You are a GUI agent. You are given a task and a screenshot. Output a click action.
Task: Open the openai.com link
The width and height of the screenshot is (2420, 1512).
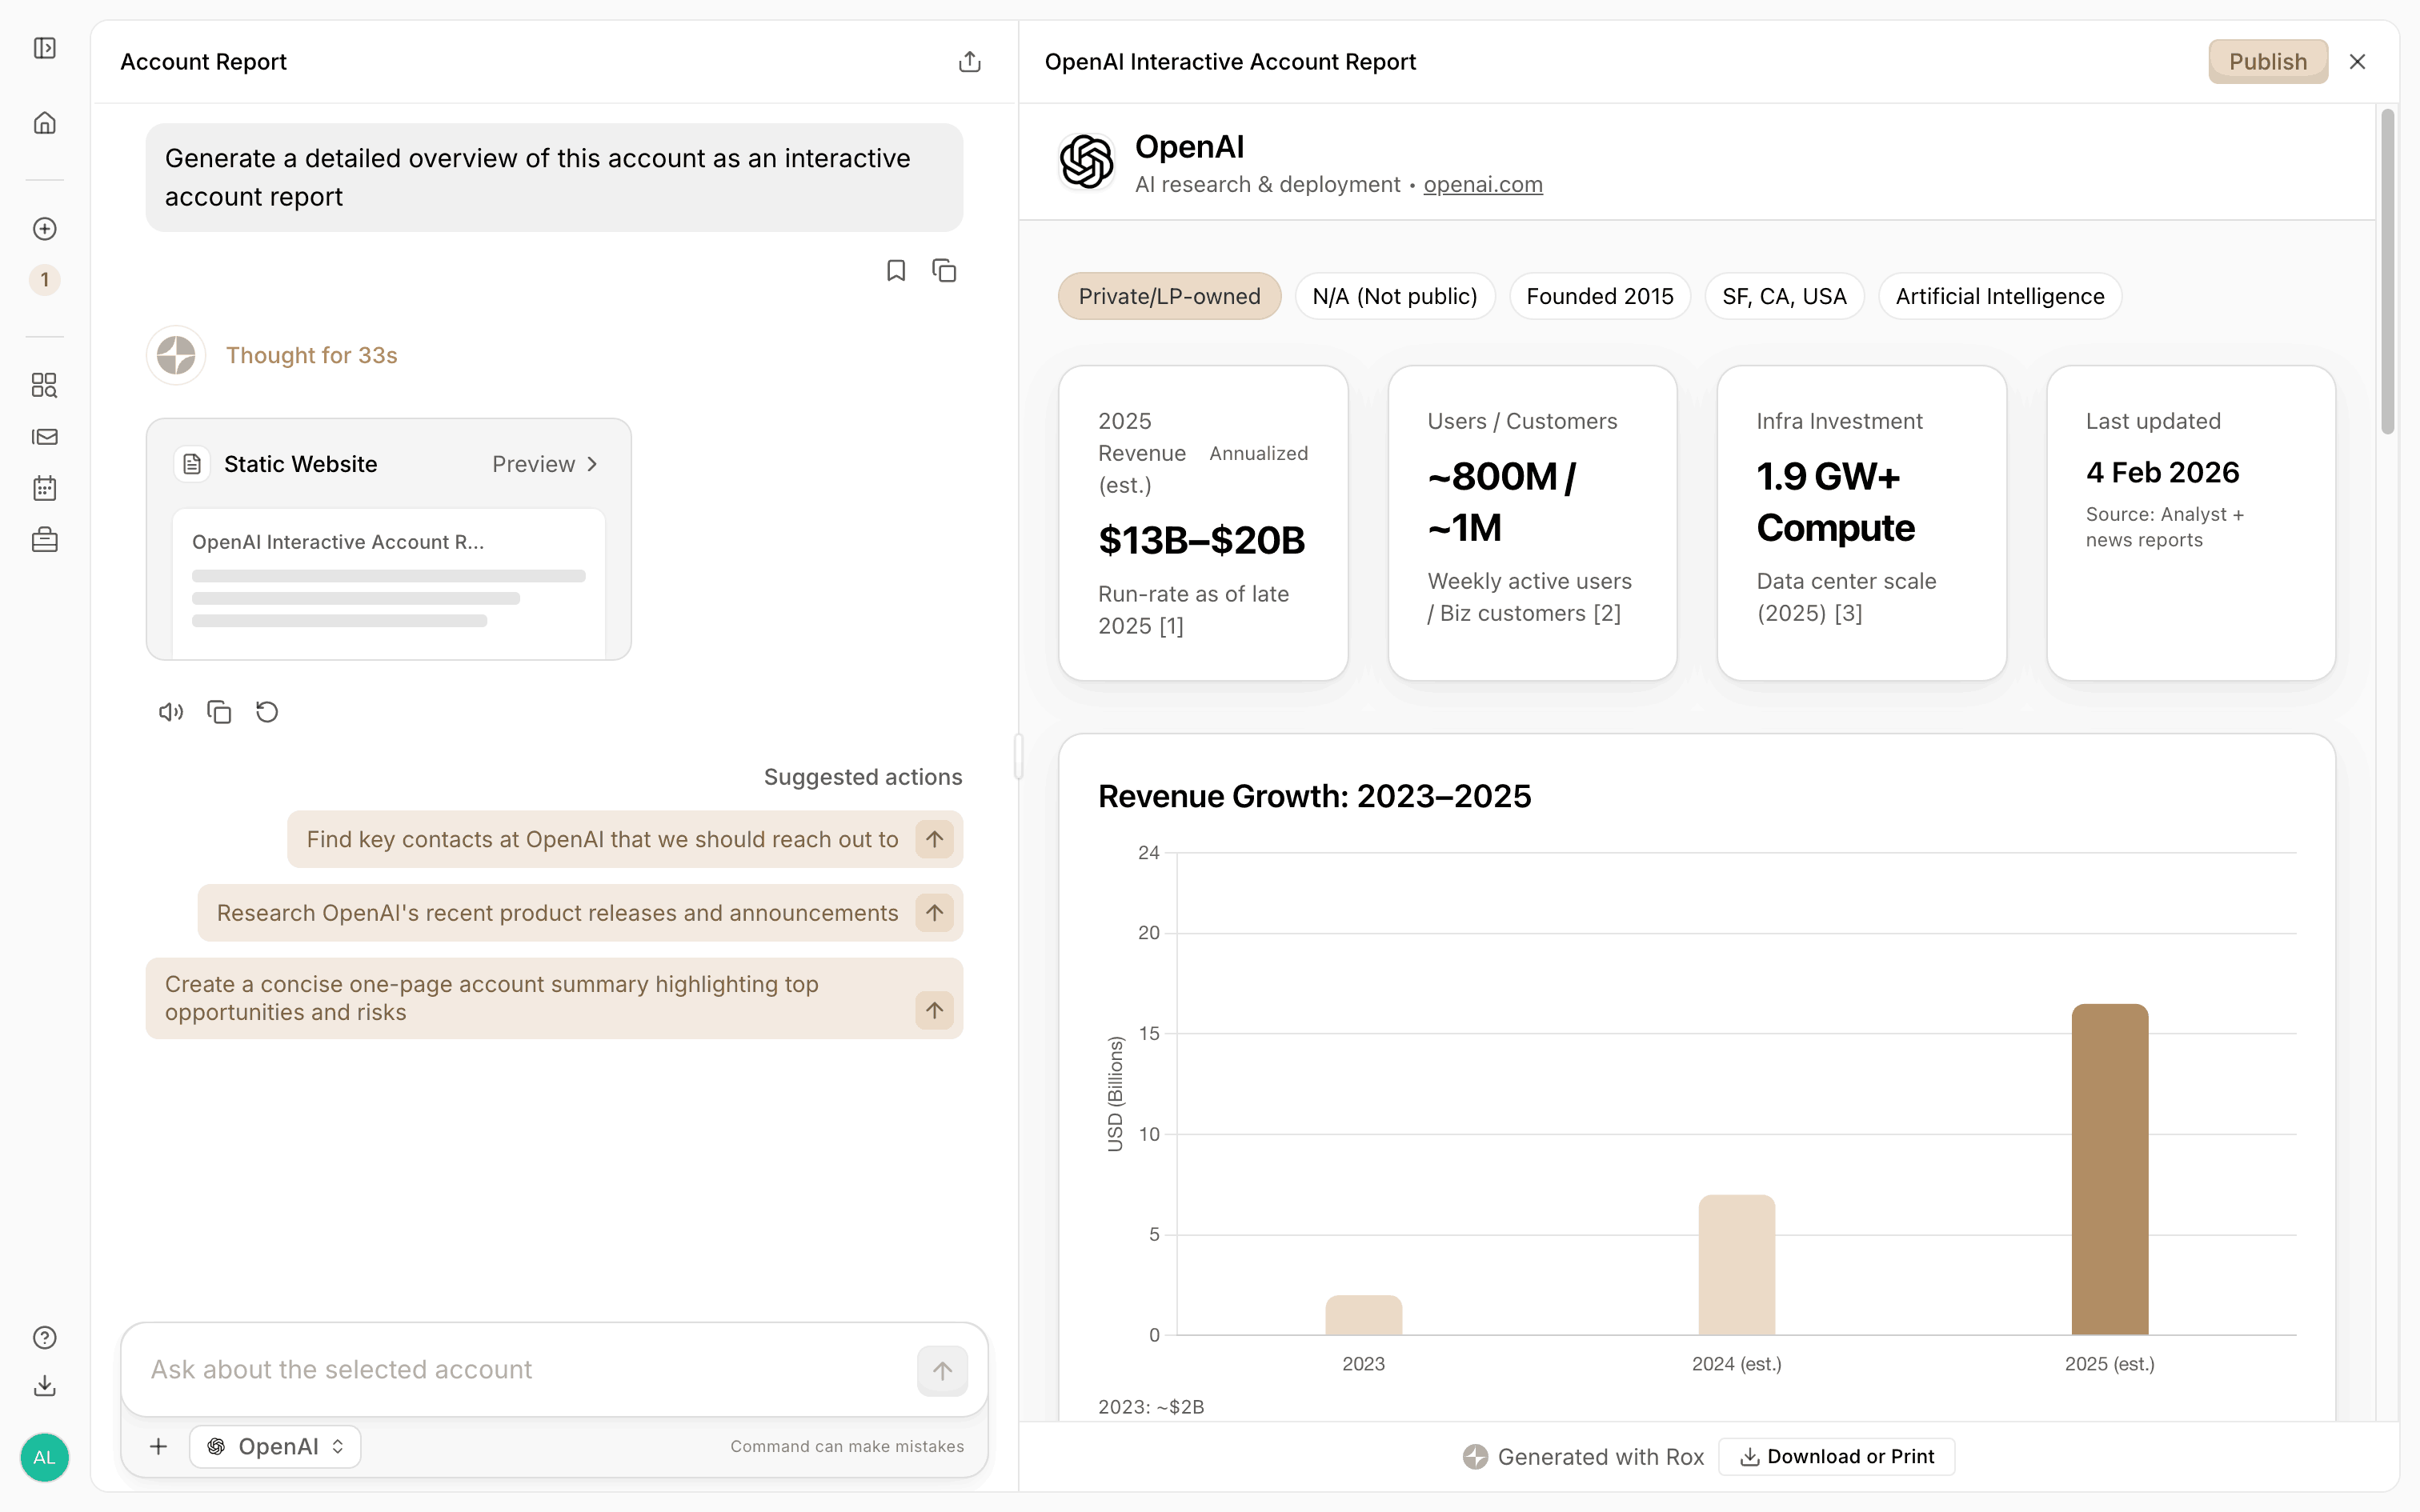[1482, 185]
